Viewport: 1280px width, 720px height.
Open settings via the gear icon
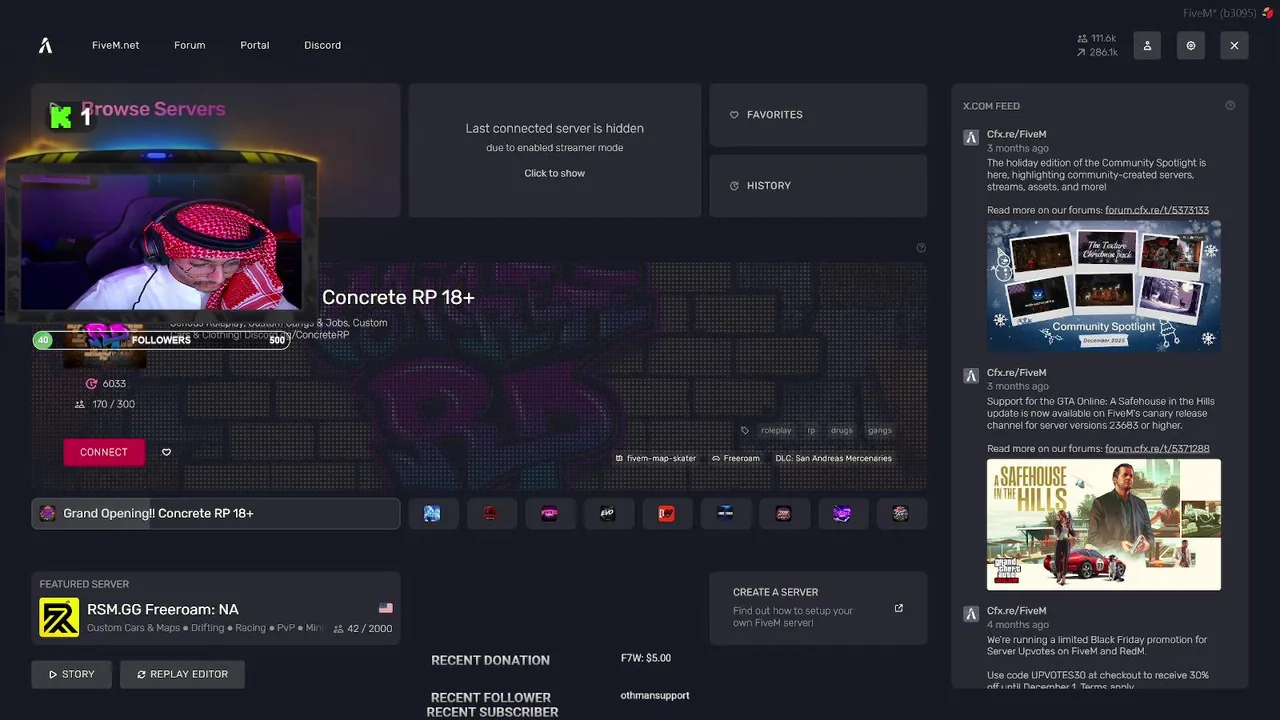pos(1191,45)
